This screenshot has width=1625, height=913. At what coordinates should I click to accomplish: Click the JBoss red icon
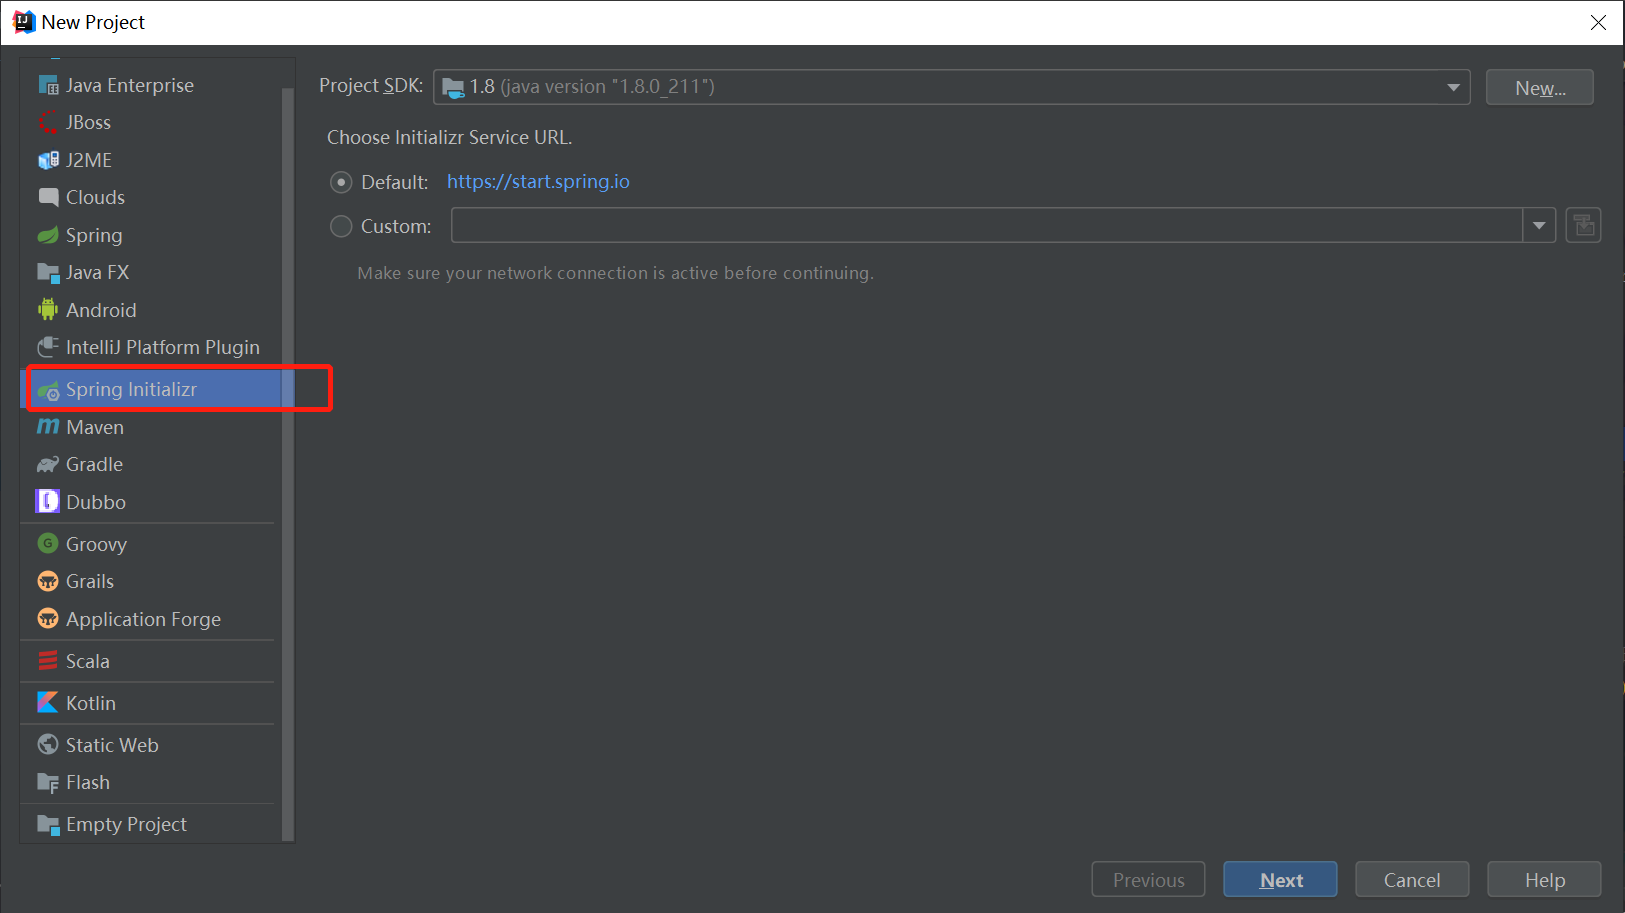(47, 123)
